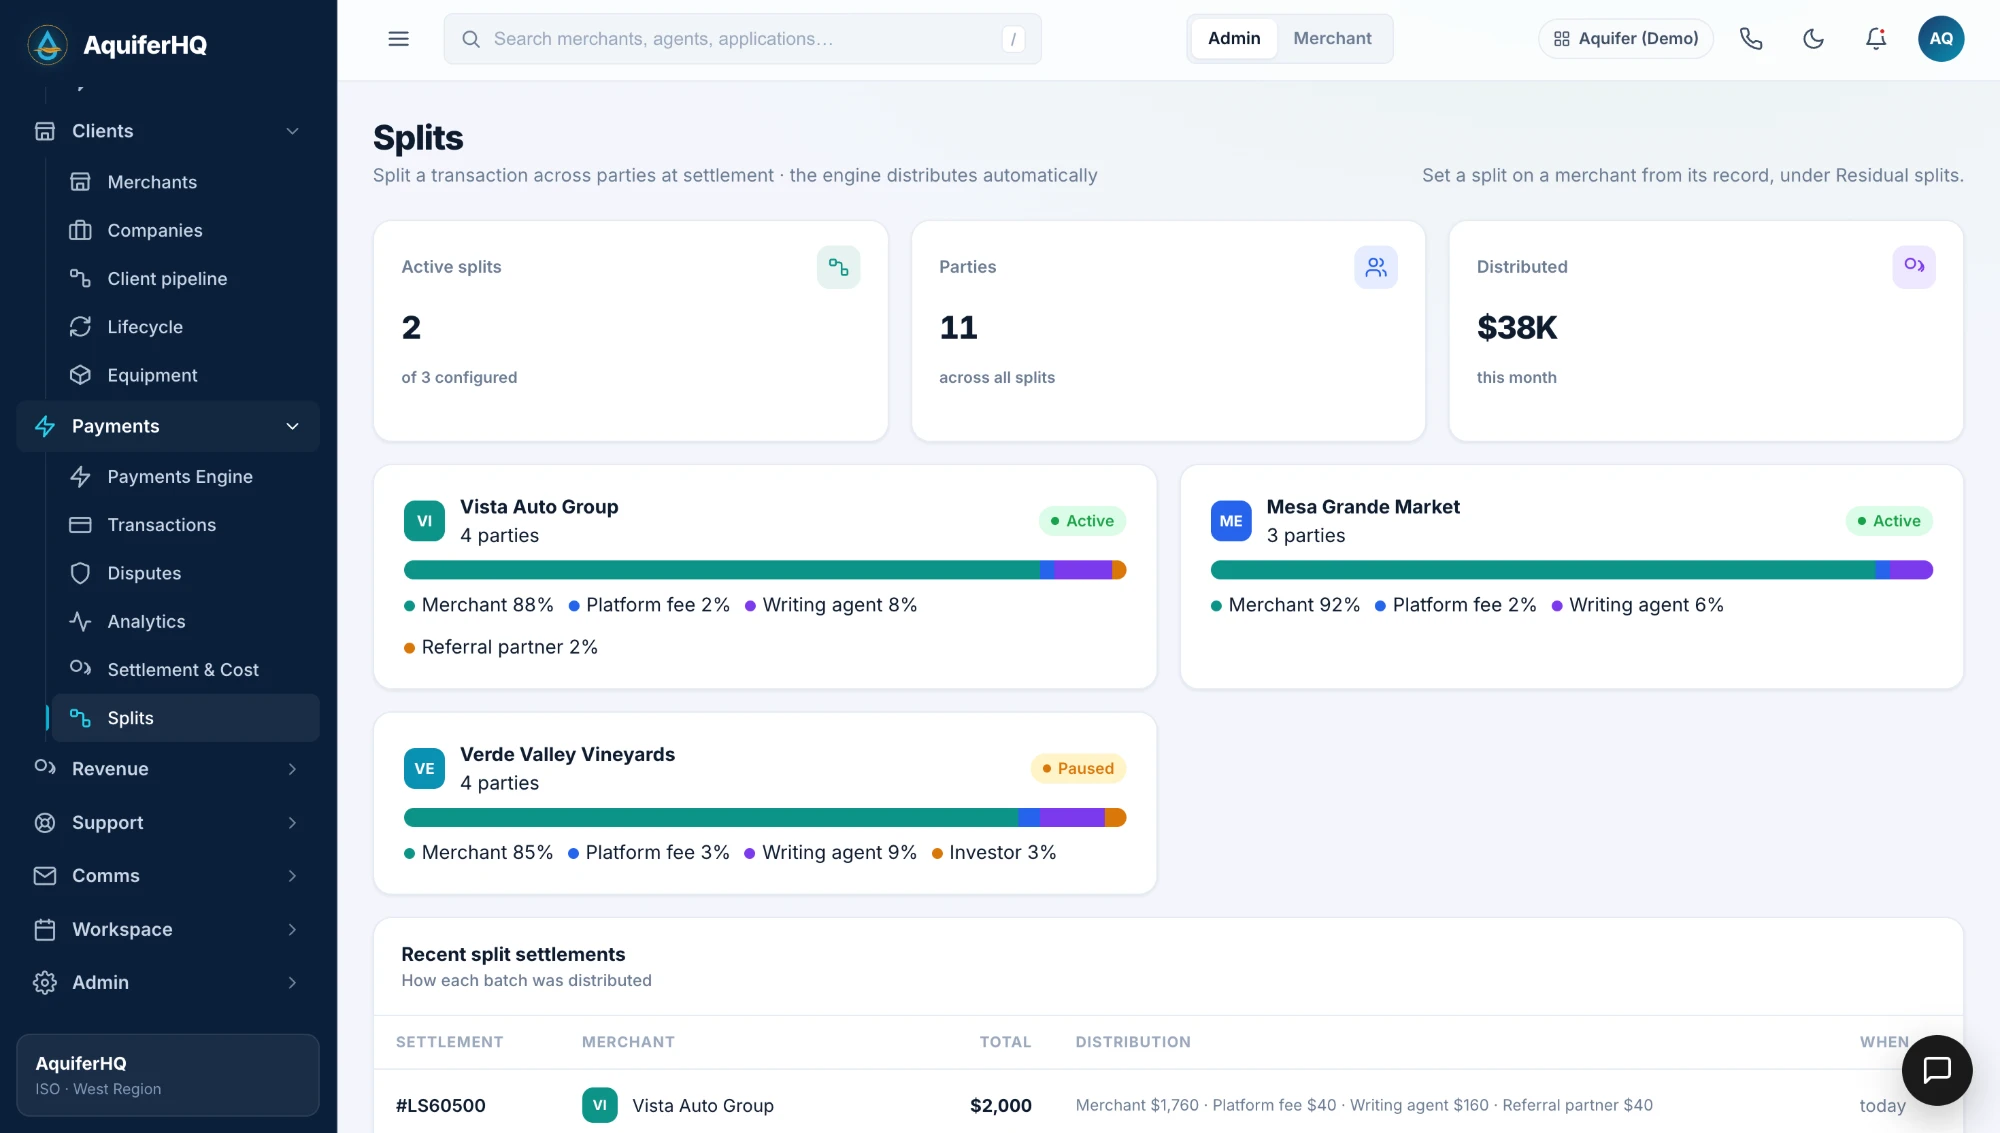This screenshot has width=2000, height=1133.
Task: Open the phone dialer icon
Action: point(1751,39)
